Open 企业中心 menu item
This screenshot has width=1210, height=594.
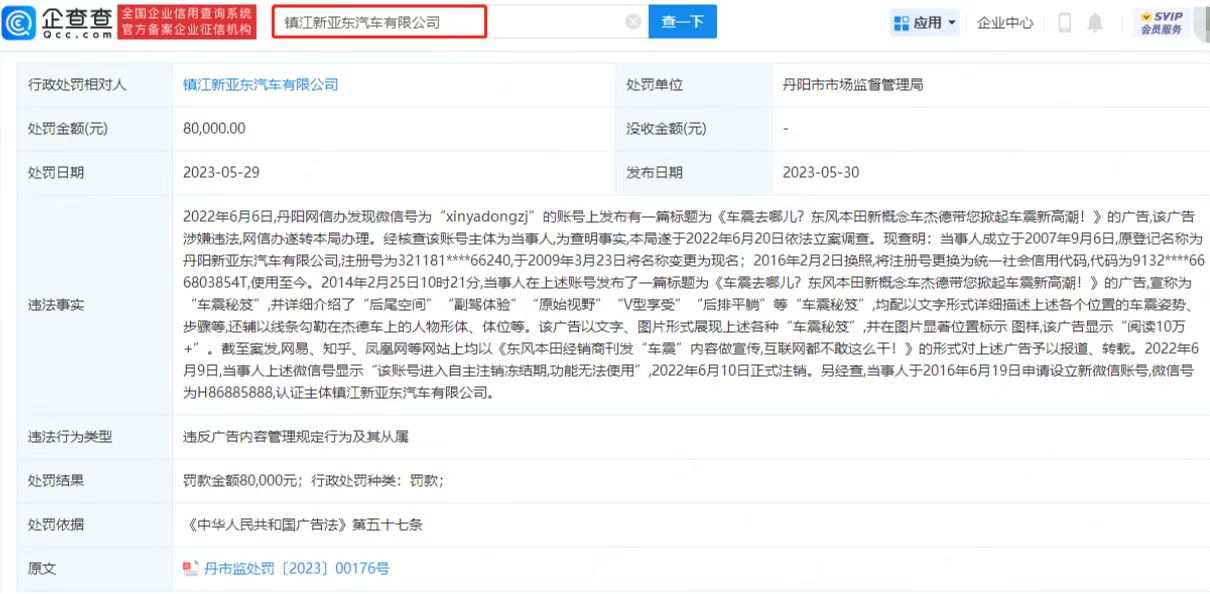pyautogui.click(x=1005, y=22)
